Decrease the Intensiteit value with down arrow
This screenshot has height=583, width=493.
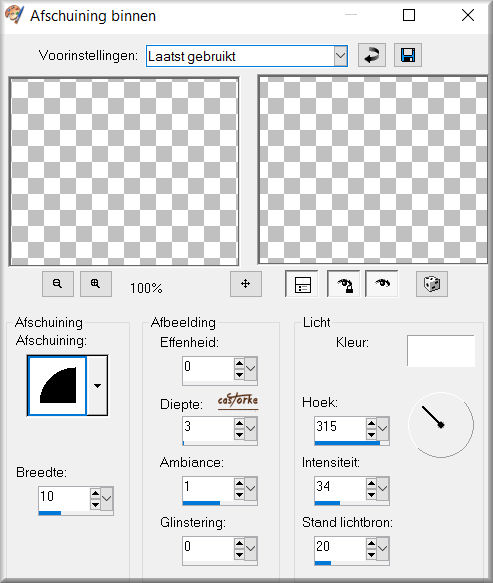coord(371,494)
